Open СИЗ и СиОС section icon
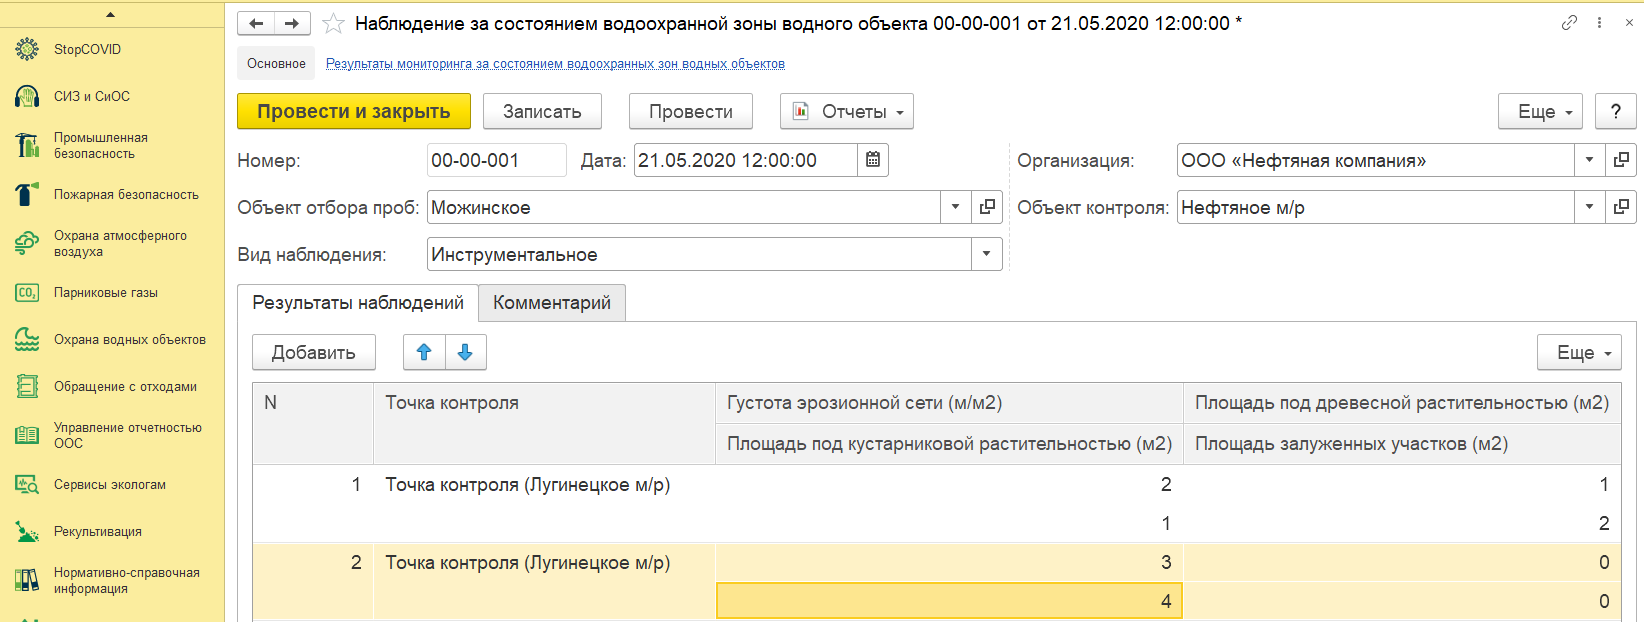Image resolution: width=1644 pixels, height=622 pixels. 27,96
